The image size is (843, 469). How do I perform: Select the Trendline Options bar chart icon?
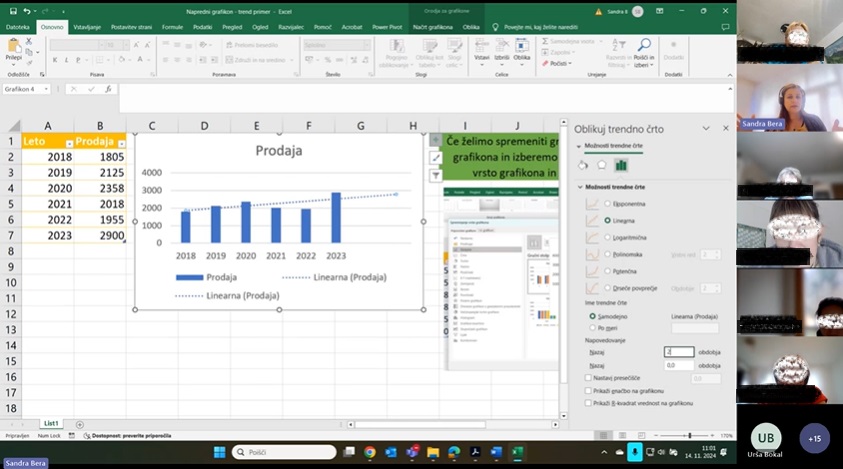coord(621,165)
